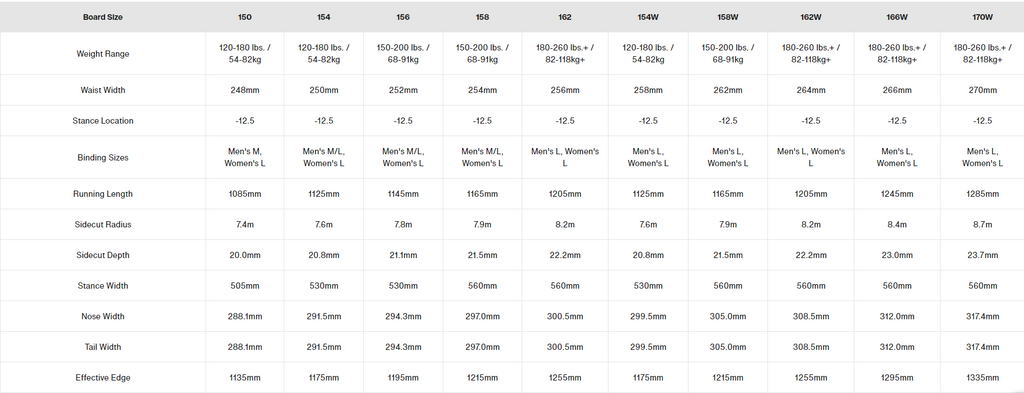Screen dimensions: 1024x393
Task: Click the Stance Width row label
Action: pyautogui.click(x=103, y=286)
